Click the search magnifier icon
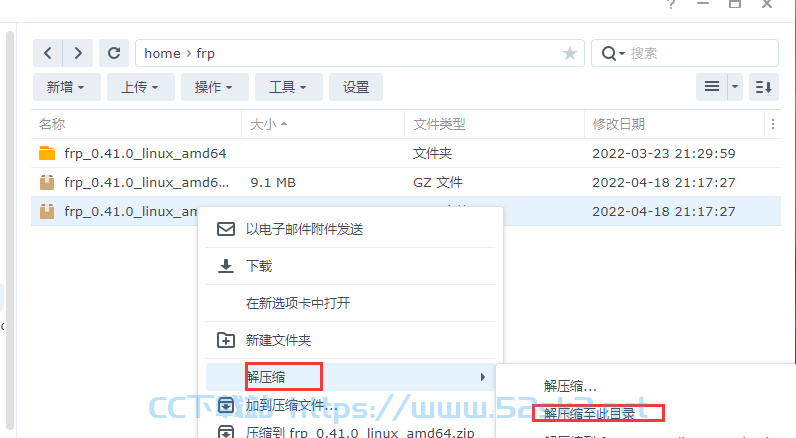This screenshot has width=796, height=438. click(x=608, y=53)
